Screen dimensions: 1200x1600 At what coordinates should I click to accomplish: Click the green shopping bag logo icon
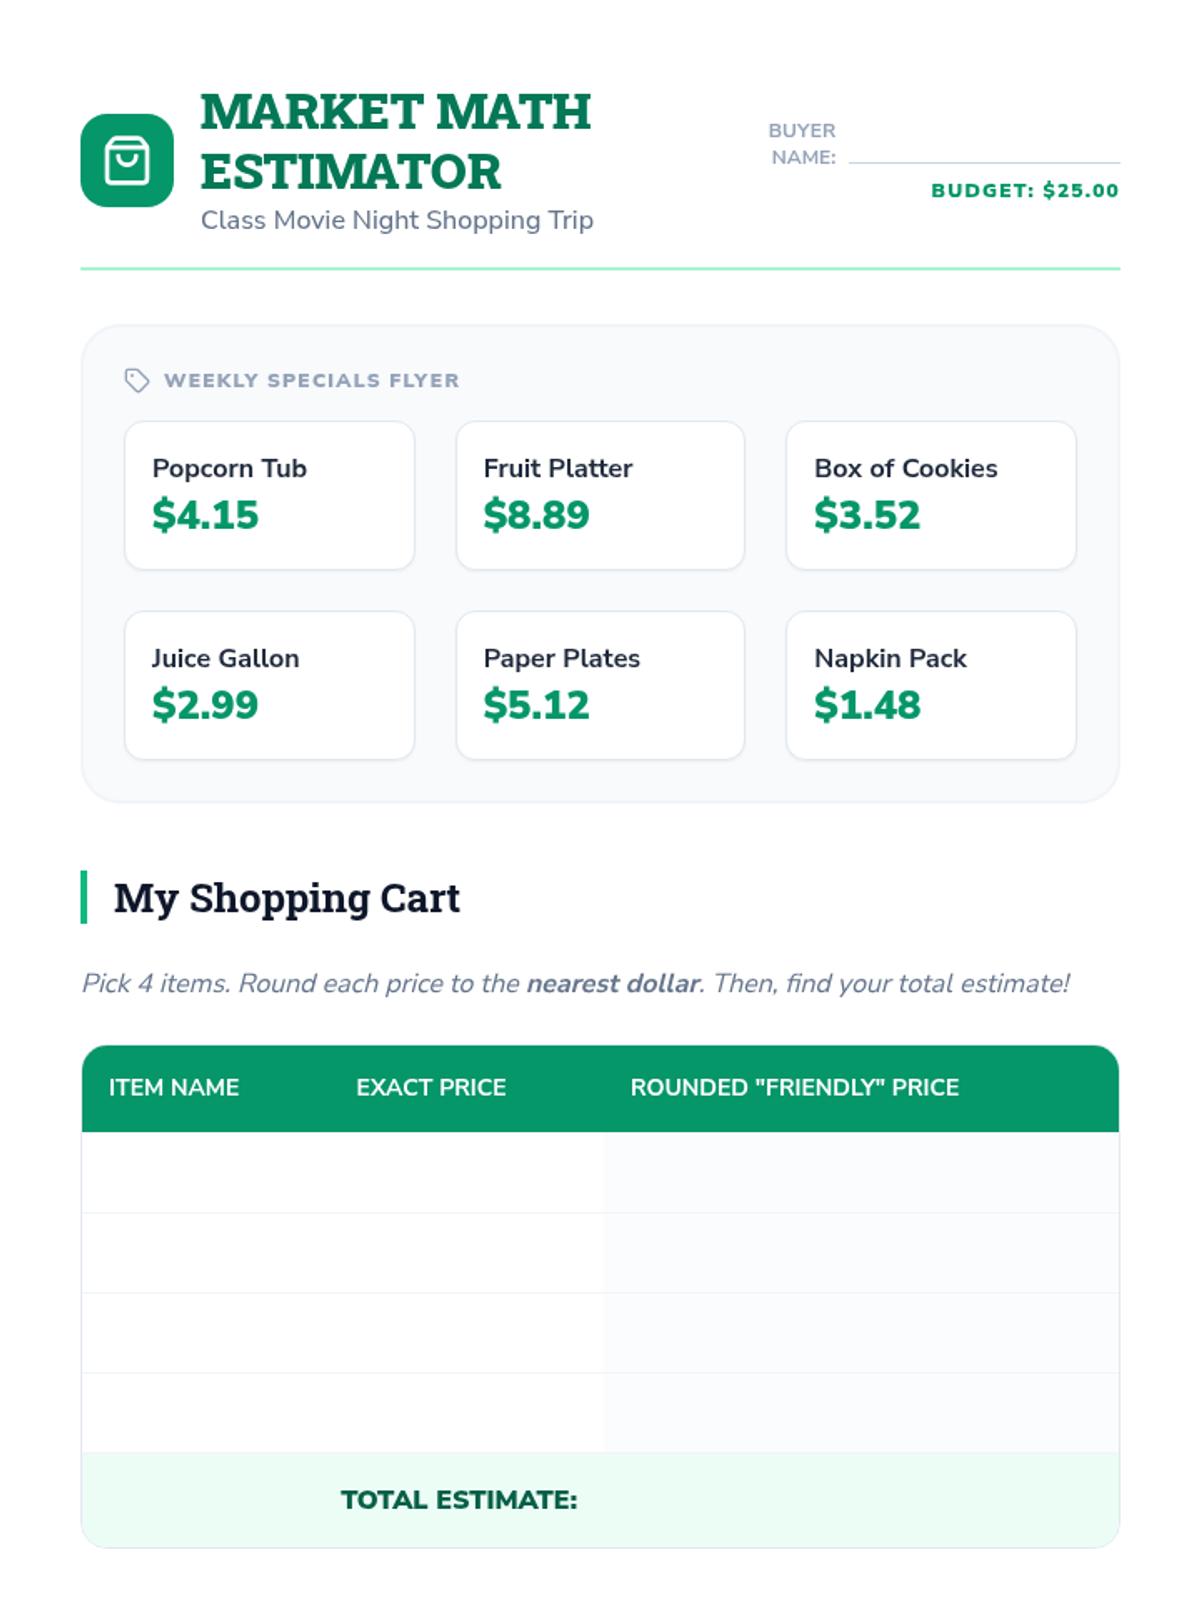click(x=127, y=161)
